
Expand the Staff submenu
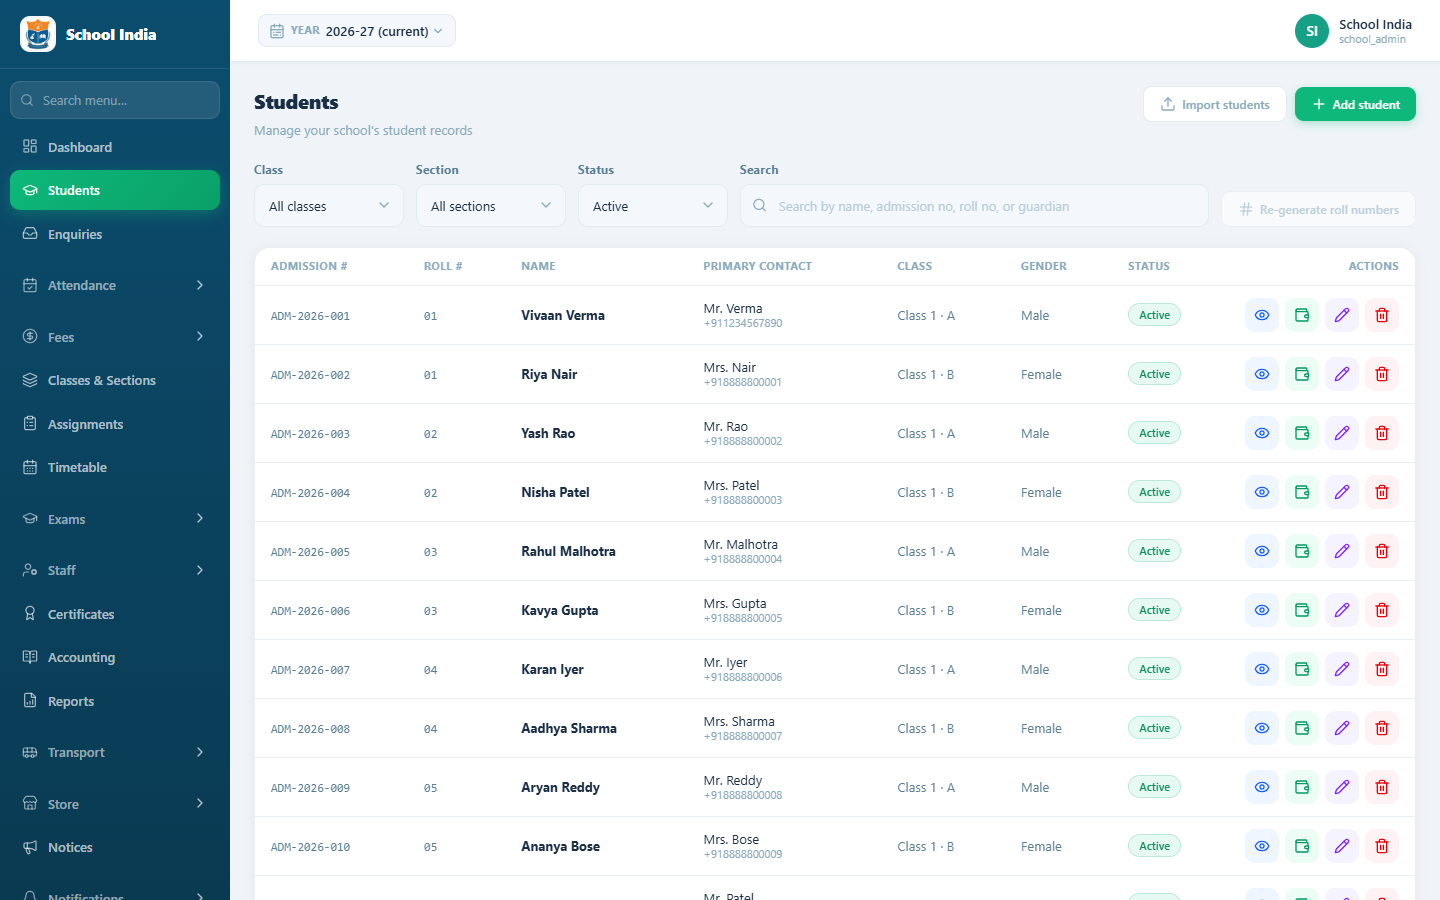click(x=115, y=570)
